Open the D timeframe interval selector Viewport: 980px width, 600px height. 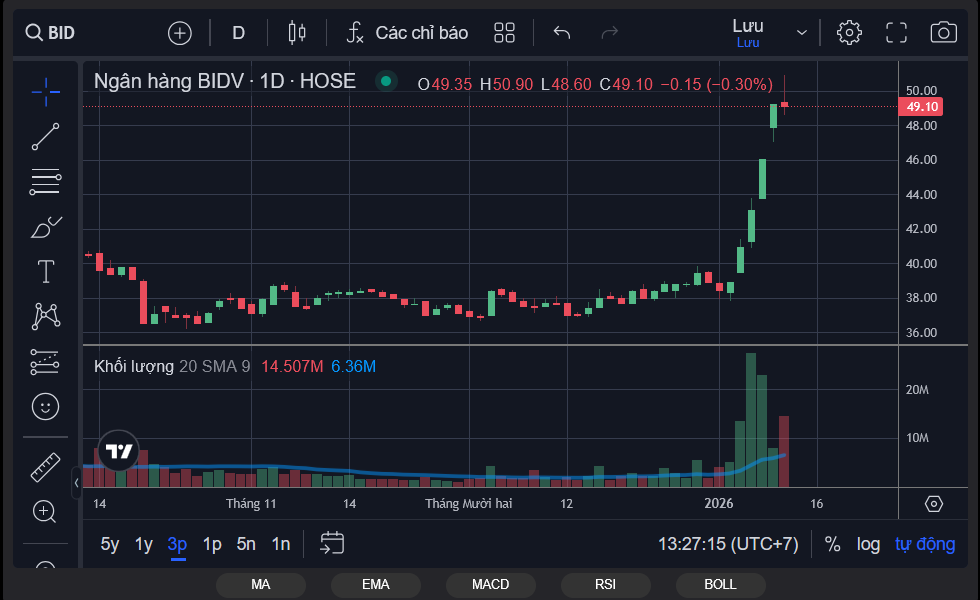239,33
